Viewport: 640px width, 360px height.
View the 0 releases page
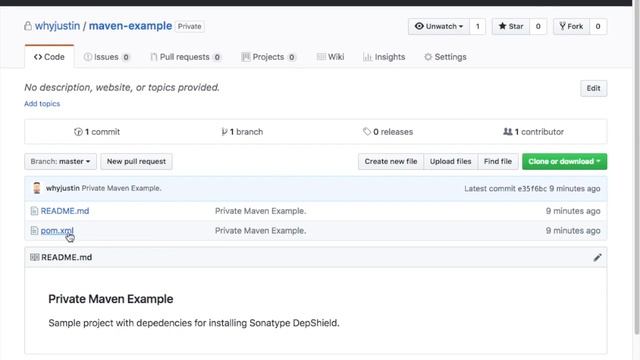click(x=388, y=132)
